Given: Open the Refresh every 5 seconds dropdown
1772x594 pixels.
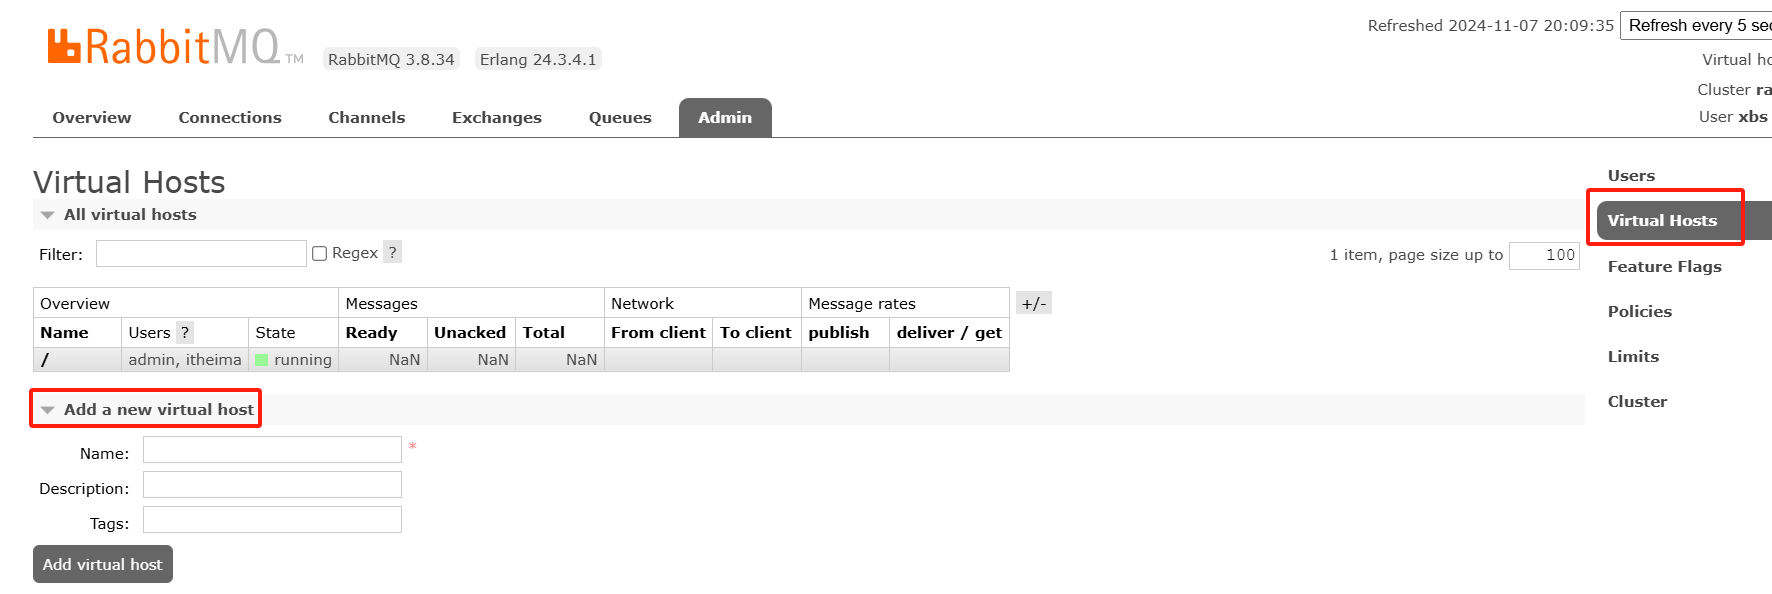Looking at the screenshot, I should point(1697,26).
